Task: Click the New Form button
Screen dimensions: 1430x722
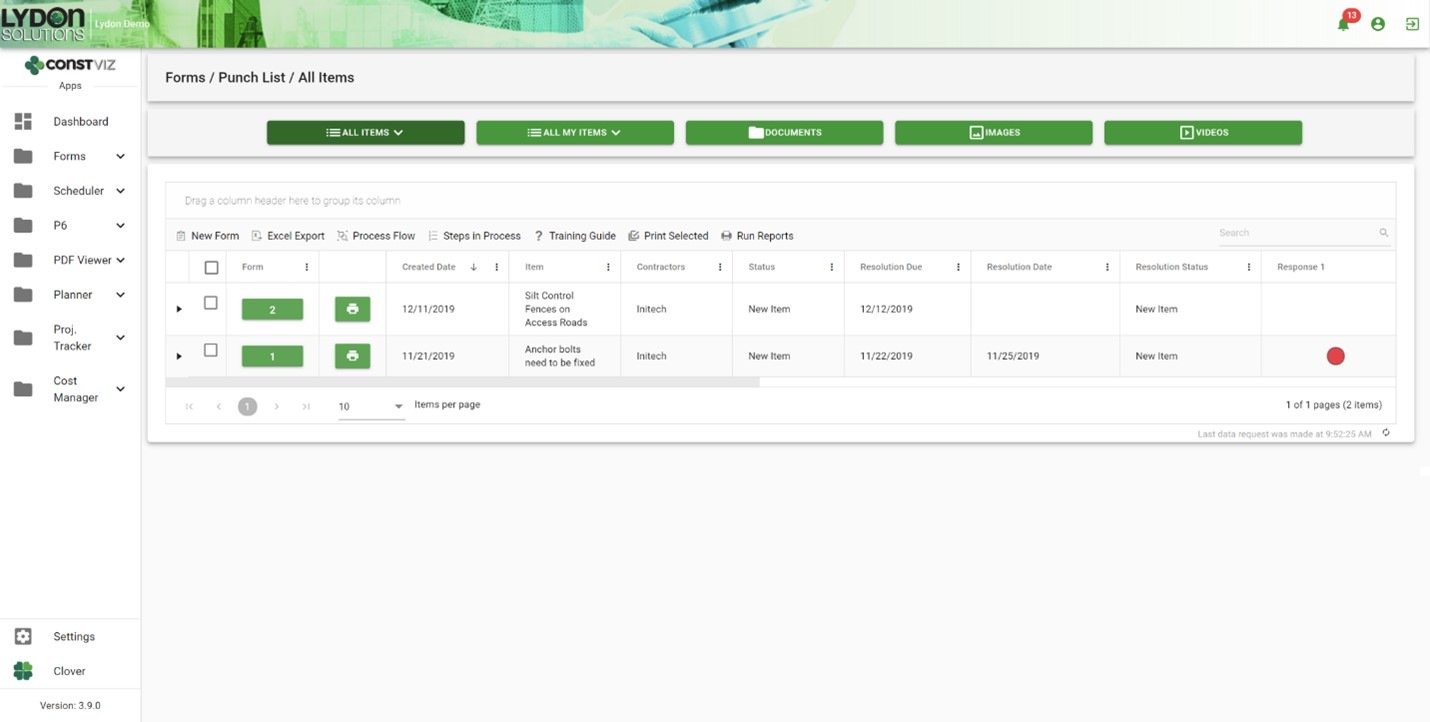Action: coord(207,236)
